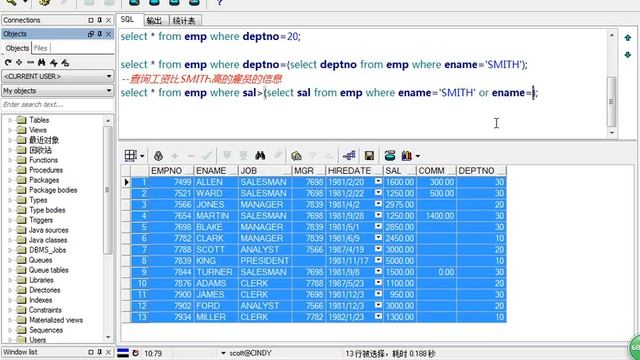This screenshot has height=360, width=640.
Task: Switch to the Files sub-tab
Action: pos(40,48)
